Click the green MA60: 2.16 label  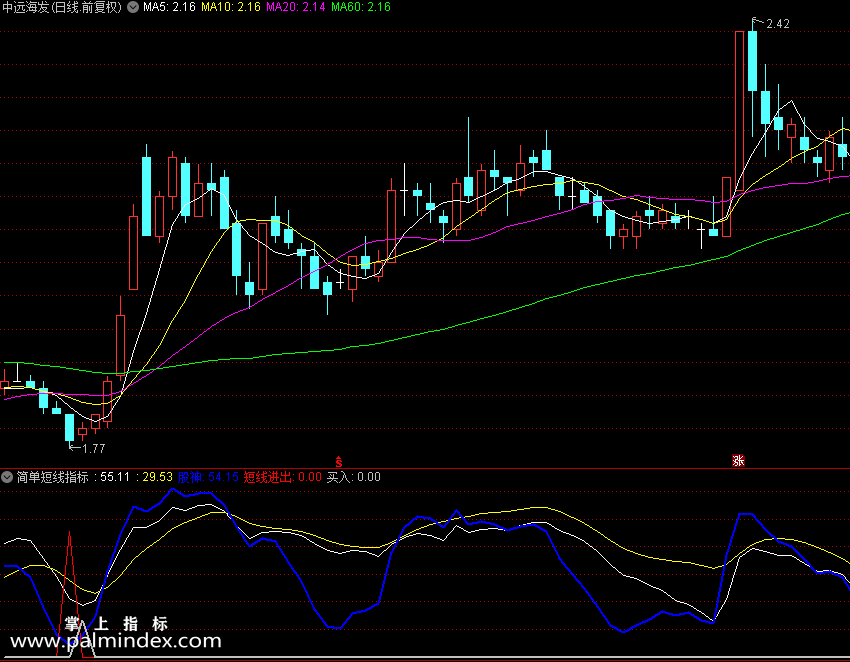361,7
